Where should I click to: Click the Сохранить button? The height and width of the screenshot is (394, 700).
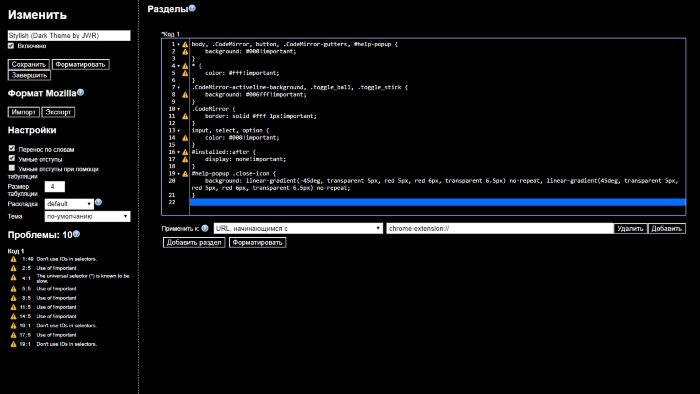pyautogui.click(x=29, y=64)
